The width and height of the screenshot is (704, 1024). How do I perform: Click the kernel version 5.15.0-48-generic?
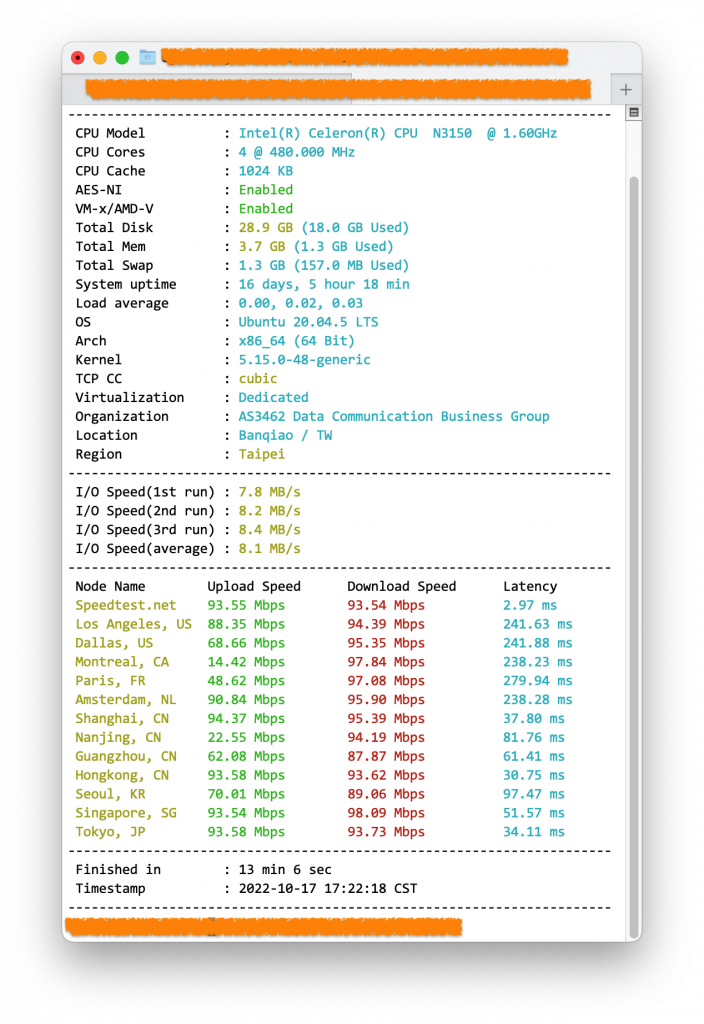coord(304,360)
